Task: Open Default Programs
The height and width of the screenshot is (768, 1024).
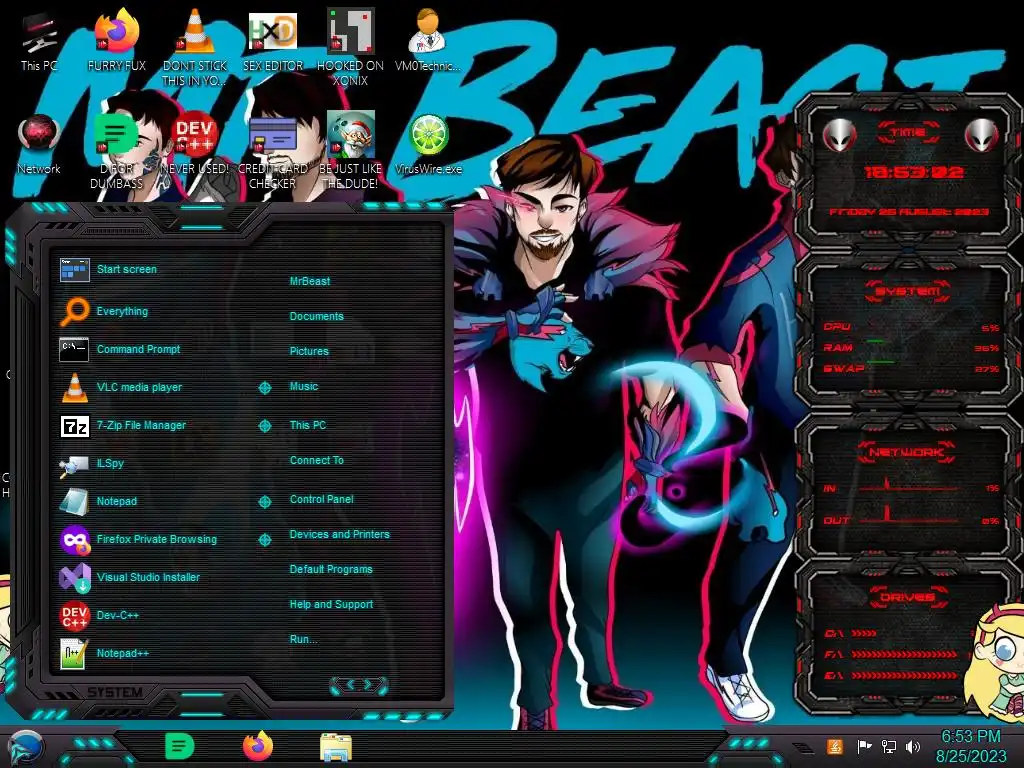Action: coord(330,569)
